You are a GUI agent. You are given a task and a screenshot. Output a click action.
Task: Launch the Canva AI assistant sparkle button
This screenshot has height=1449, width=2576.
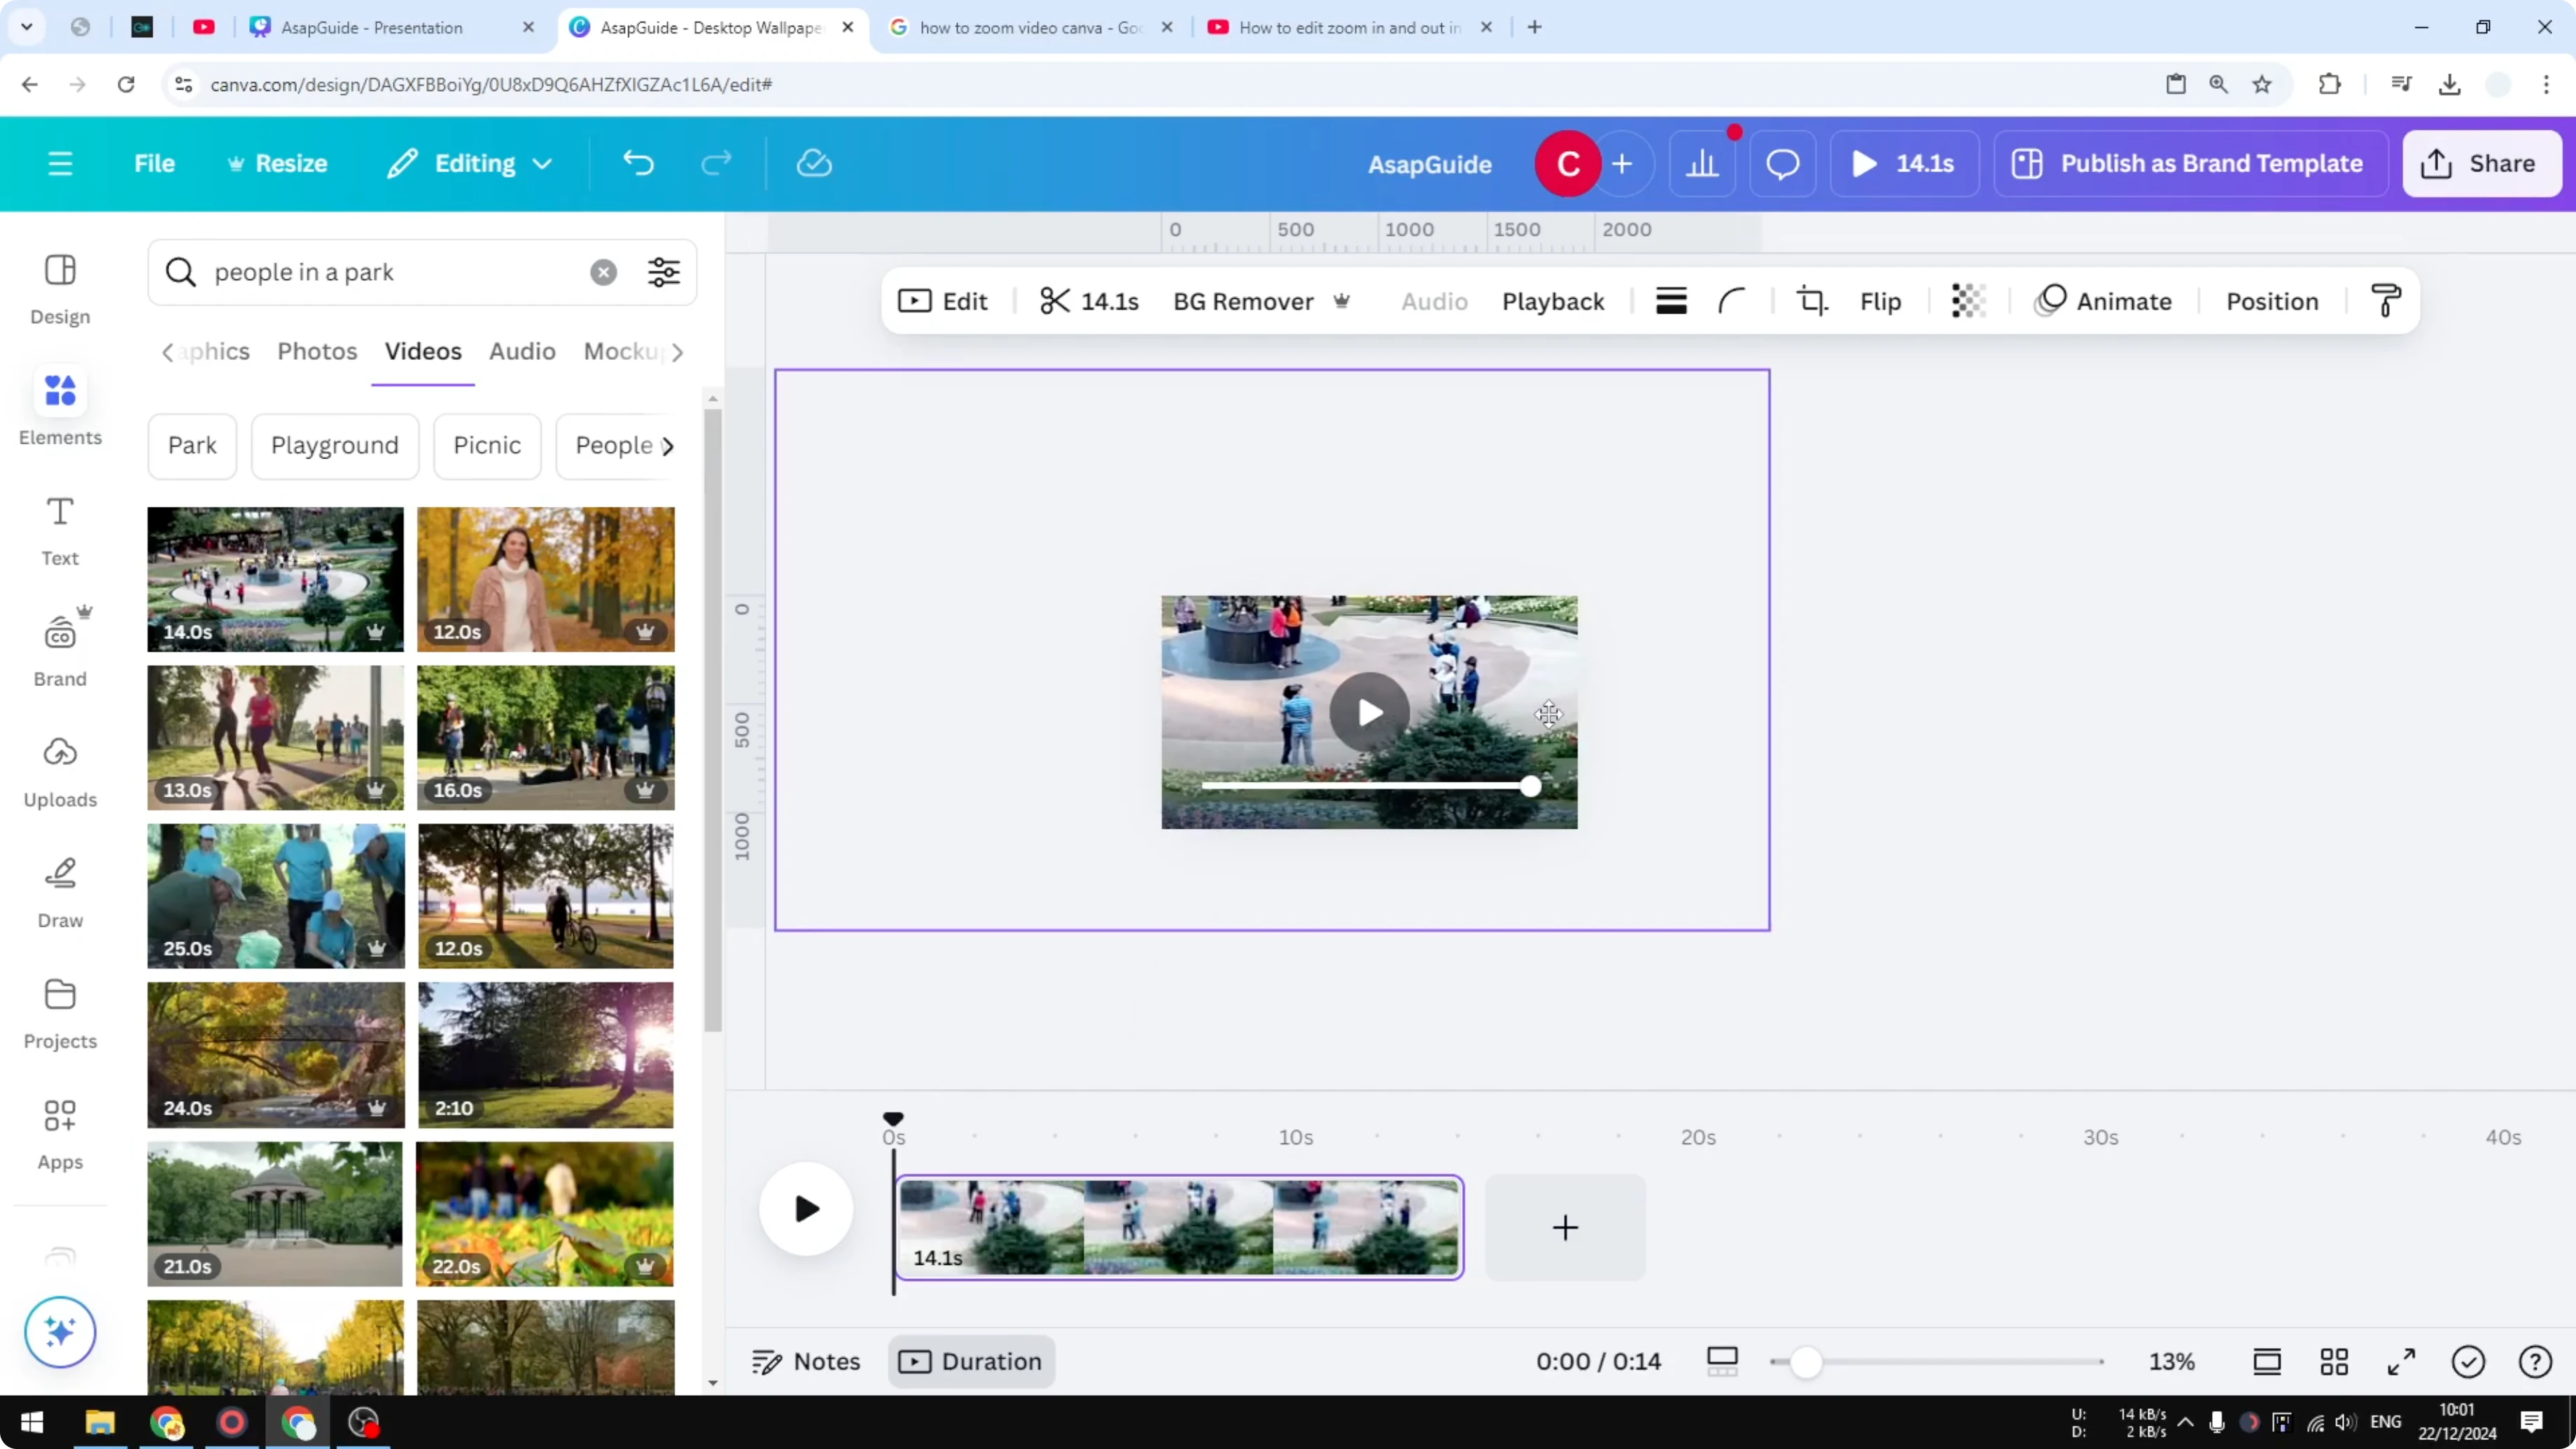(x=59, y=1333)
